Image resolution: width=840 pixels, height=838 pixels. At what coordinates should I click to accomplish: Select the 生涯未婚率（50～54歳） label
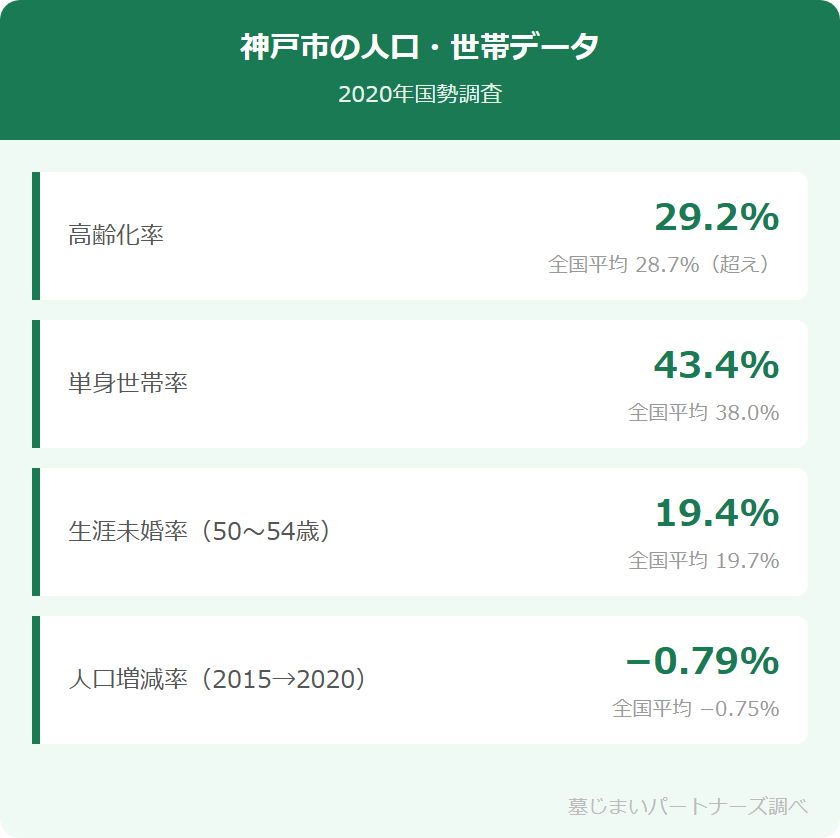(199, 532)
